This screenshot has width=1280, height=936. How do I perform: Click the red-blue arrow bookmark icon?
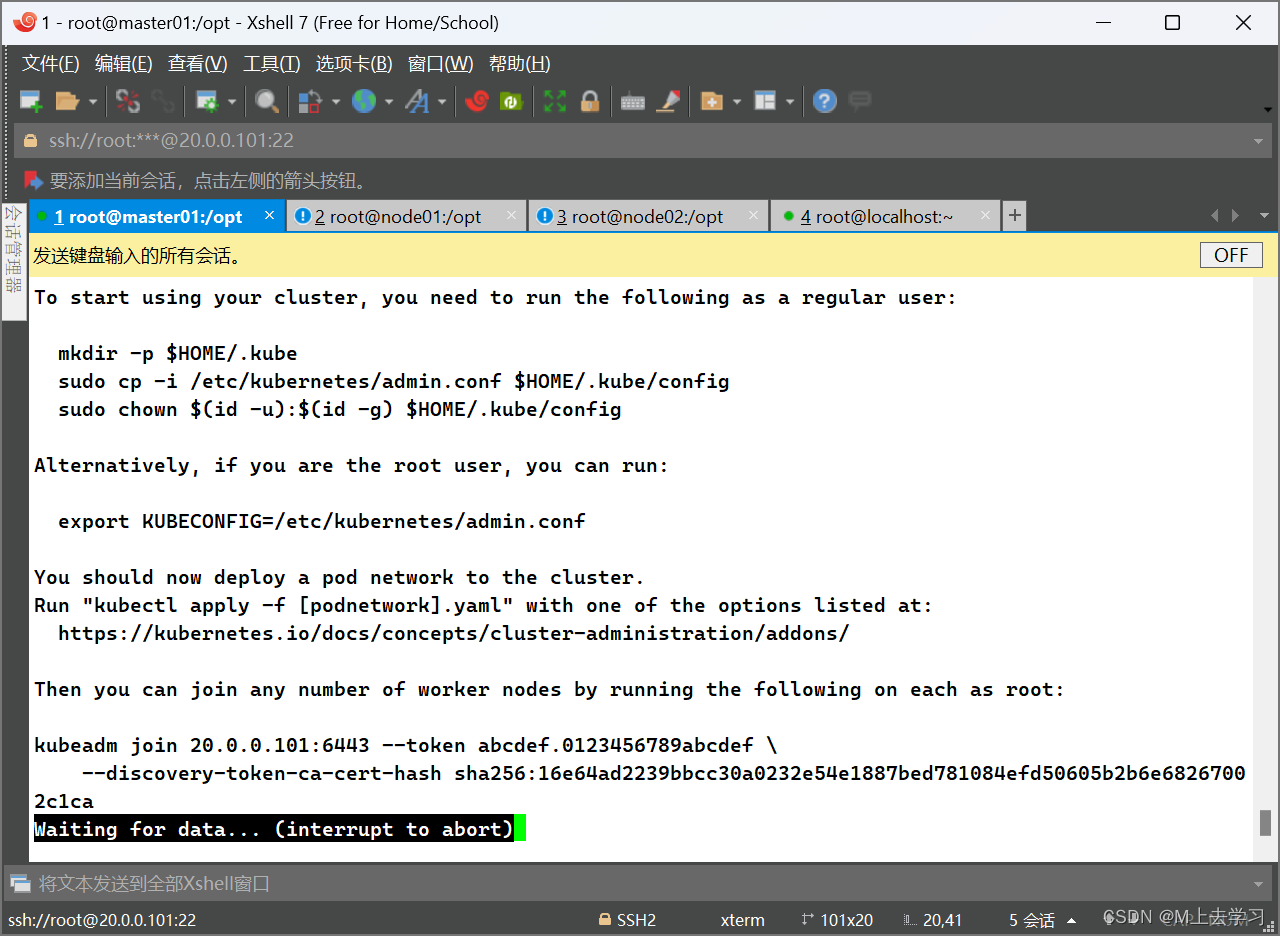tap(34, 181)
